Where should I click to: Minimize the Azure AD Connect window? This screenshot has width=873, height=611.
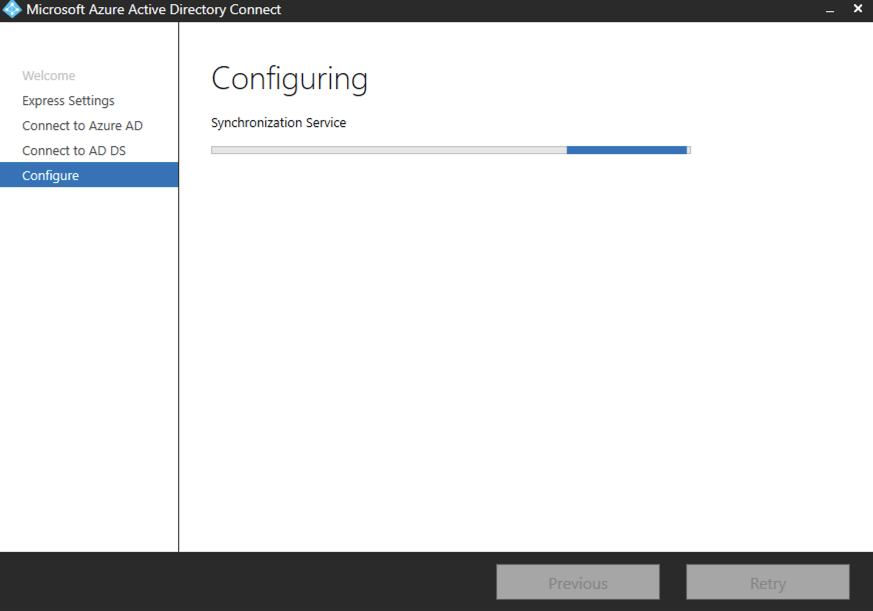(830, 10)
